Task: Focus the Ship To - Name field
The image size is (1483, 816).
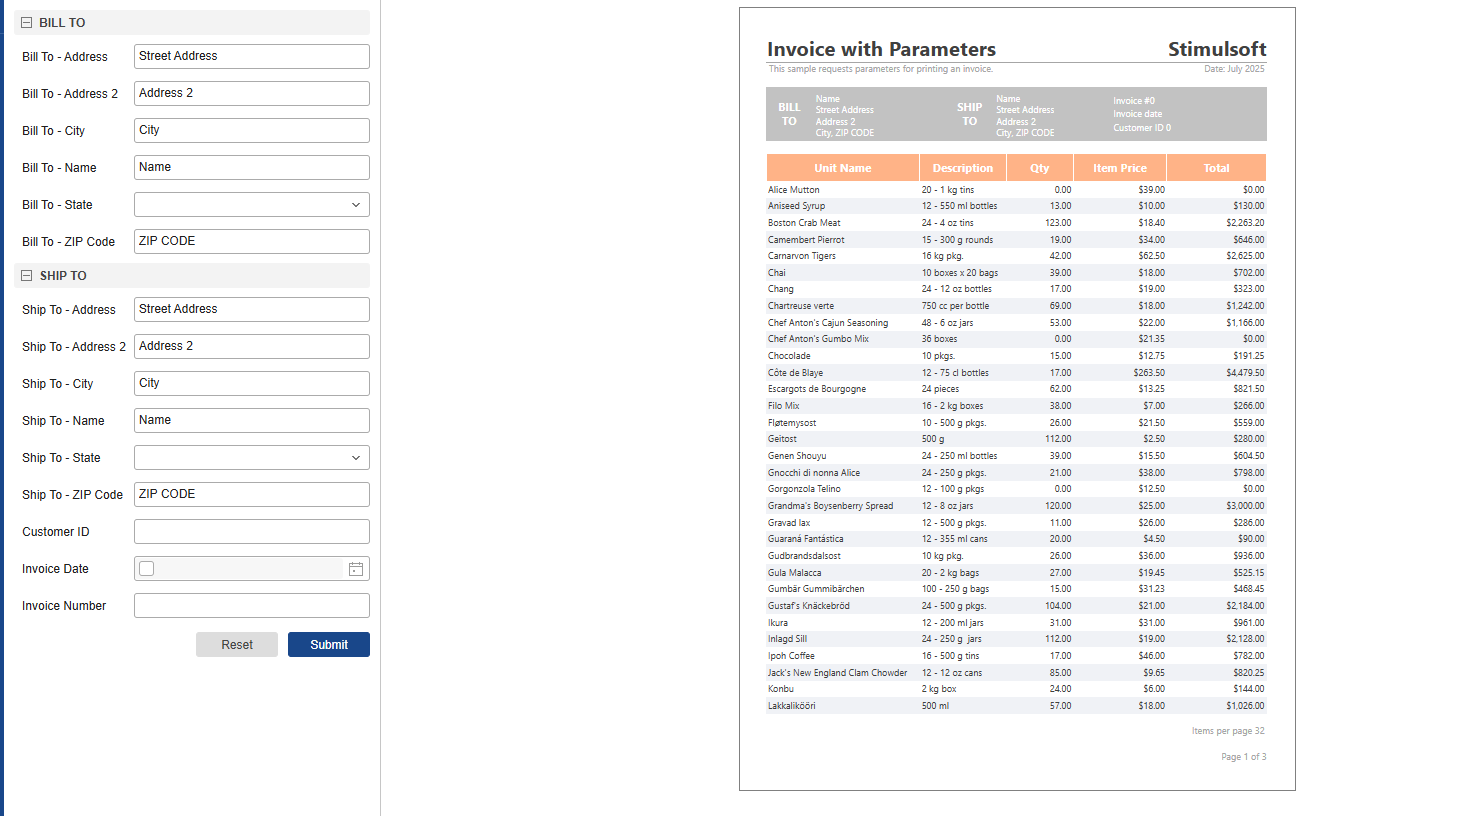Action: coord(252,421)
